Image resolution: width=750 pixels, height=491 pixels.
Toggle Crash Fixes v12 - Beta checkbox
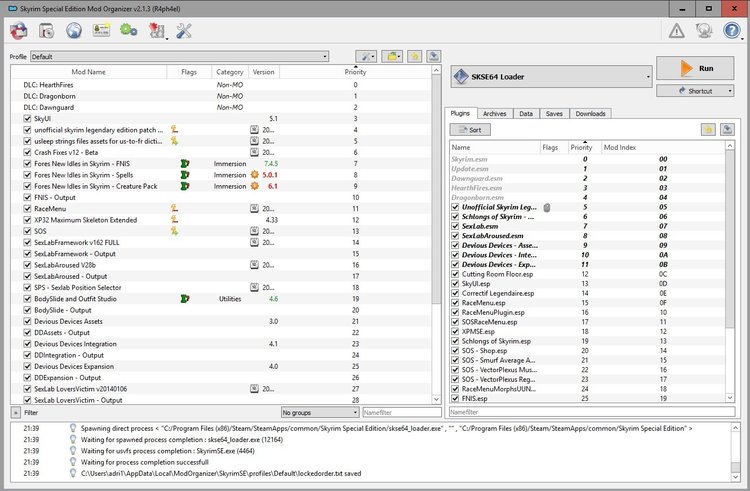coord(27,153)
